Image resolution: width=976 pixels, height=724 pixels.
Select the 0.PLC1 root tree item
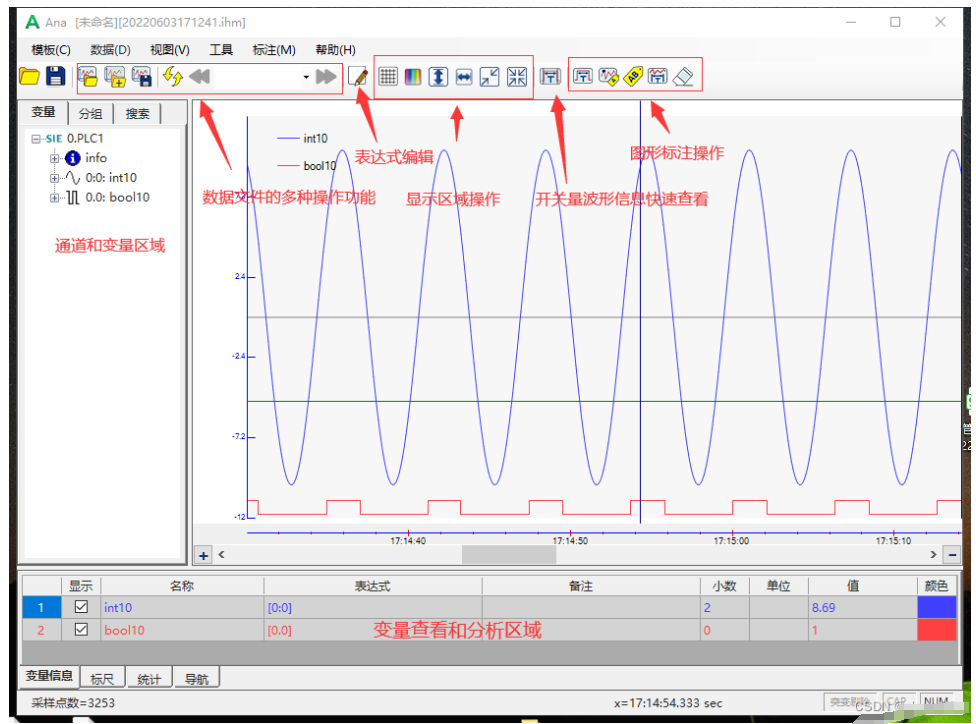(x=85, y=138)
